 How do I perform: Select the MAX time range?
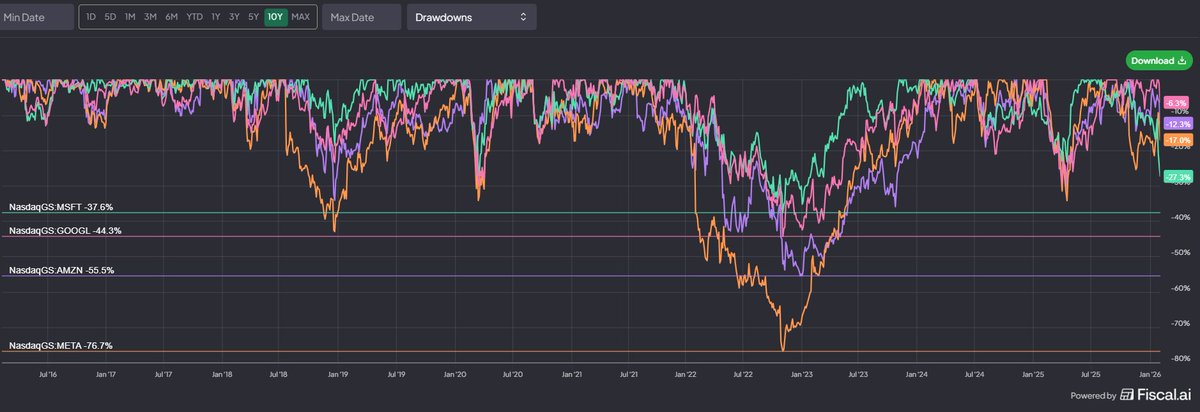point(301,17)
